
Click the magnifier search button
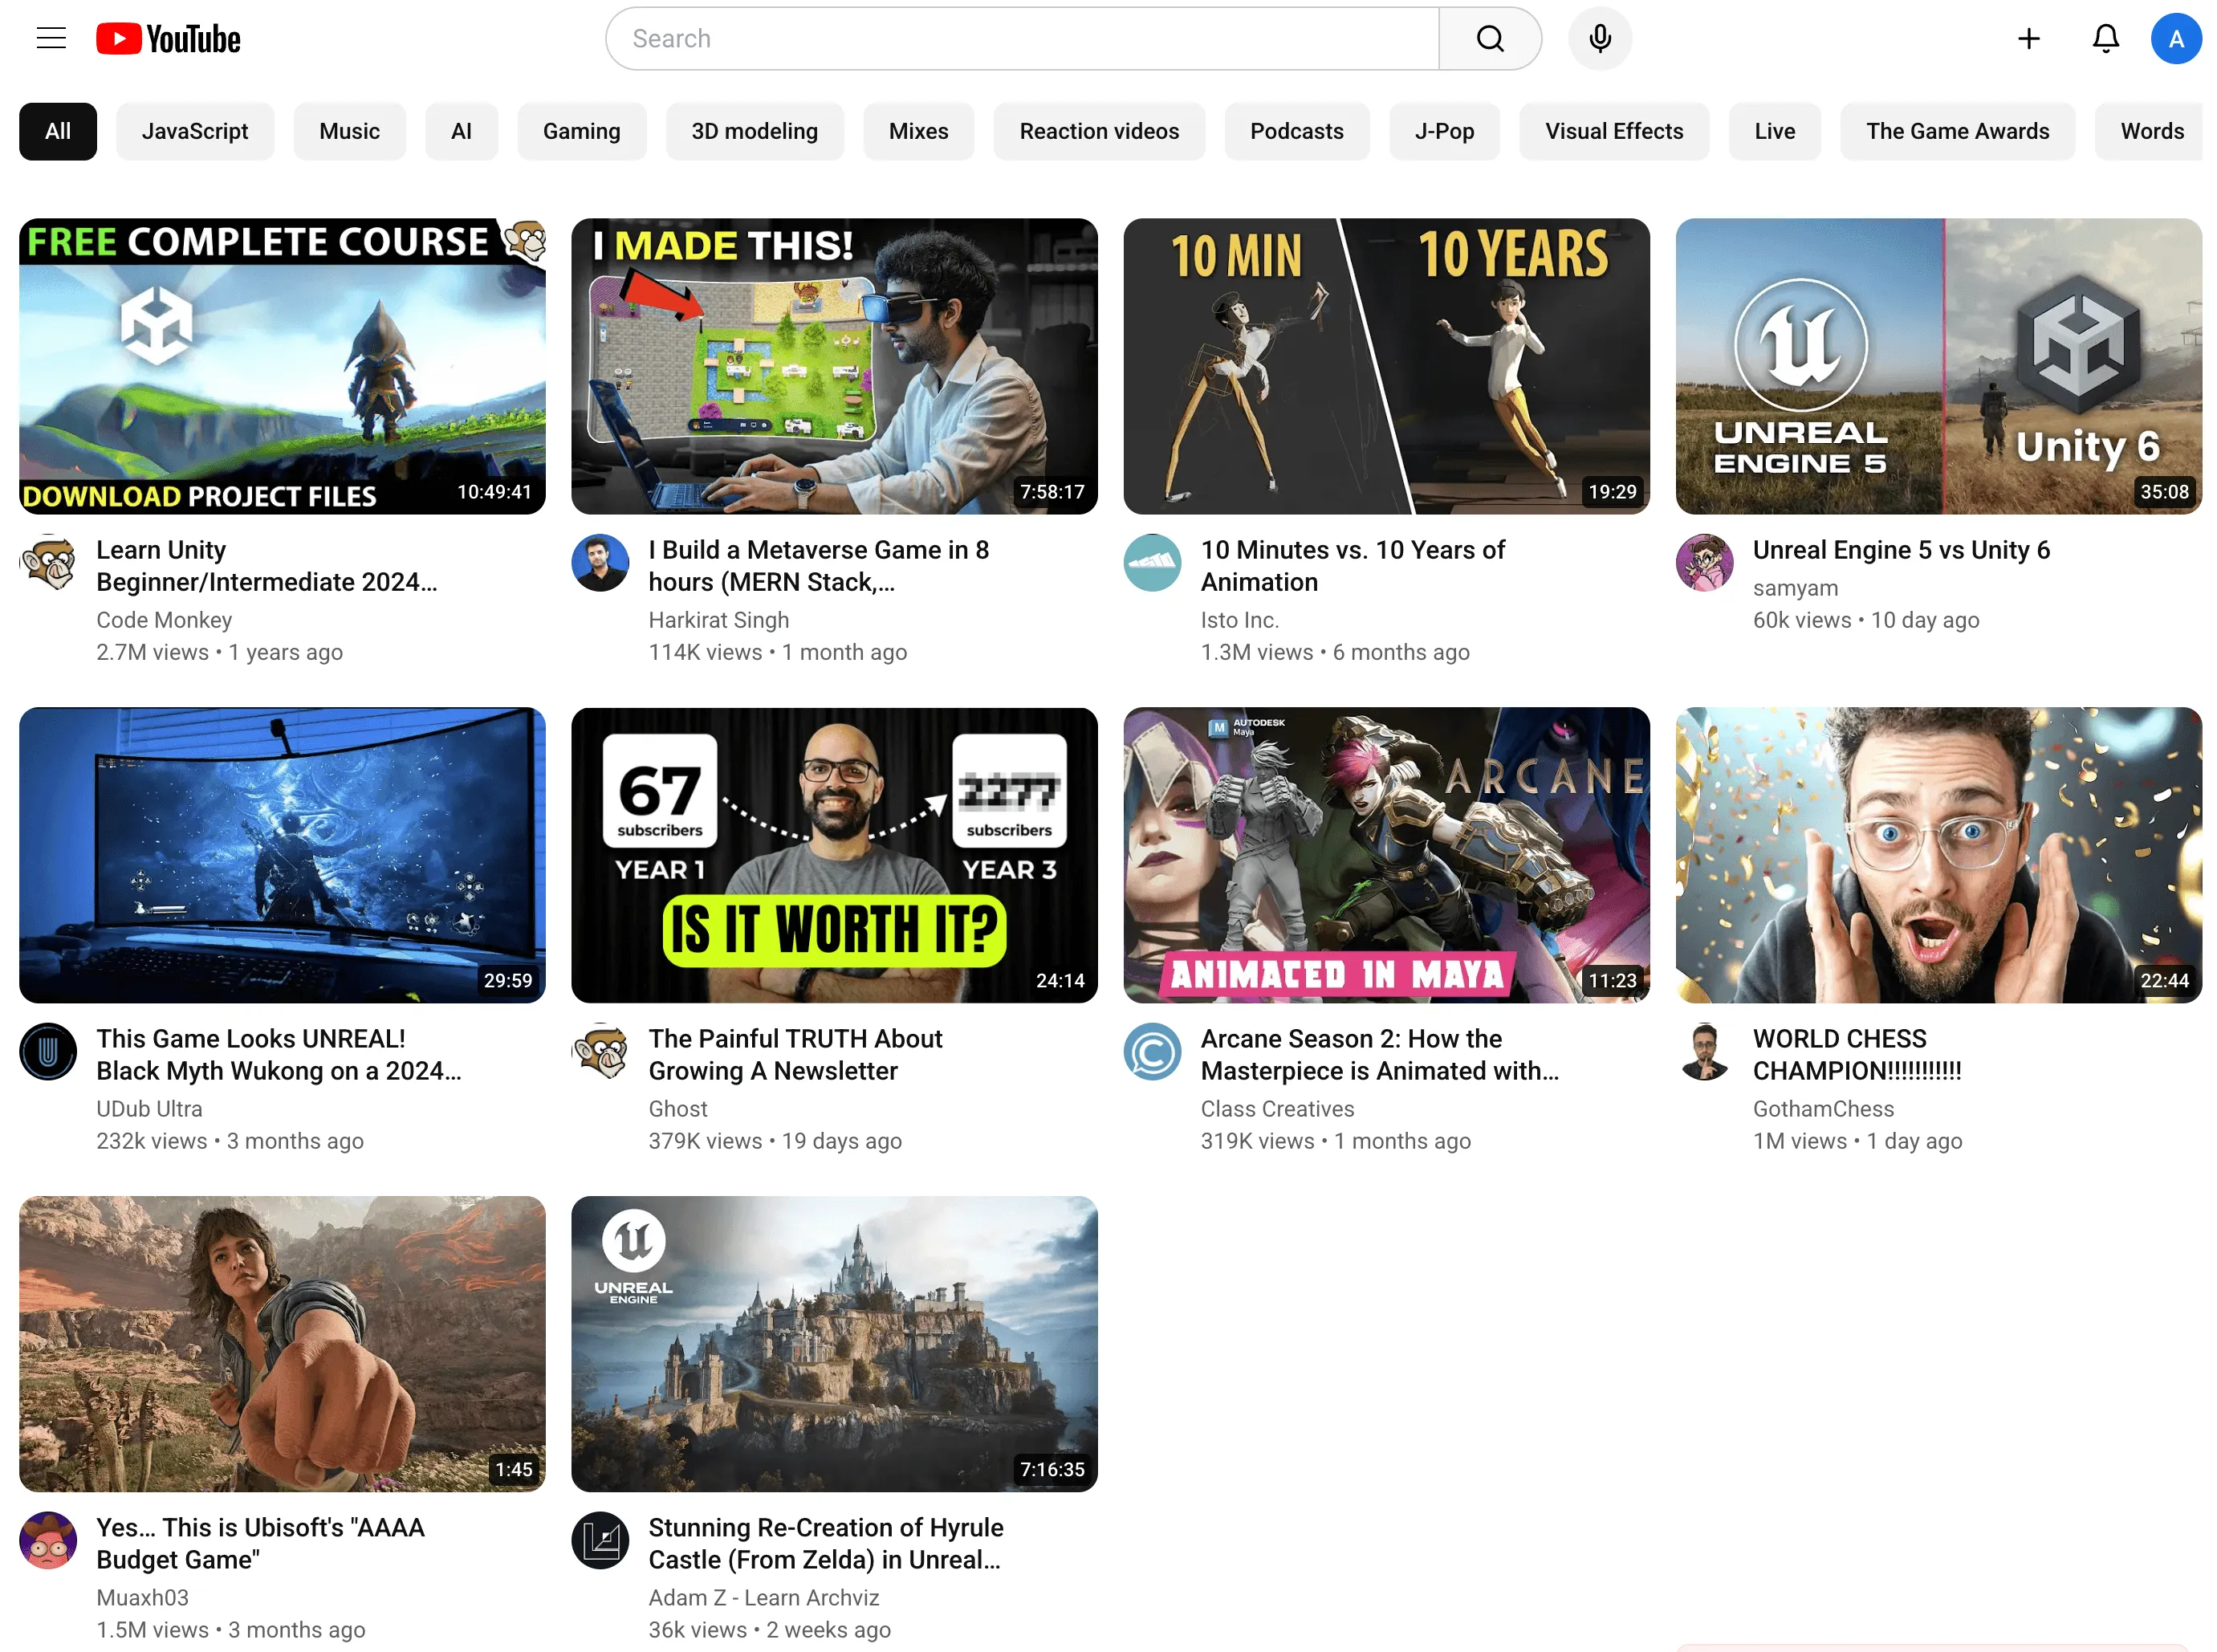click(1489, 39)
